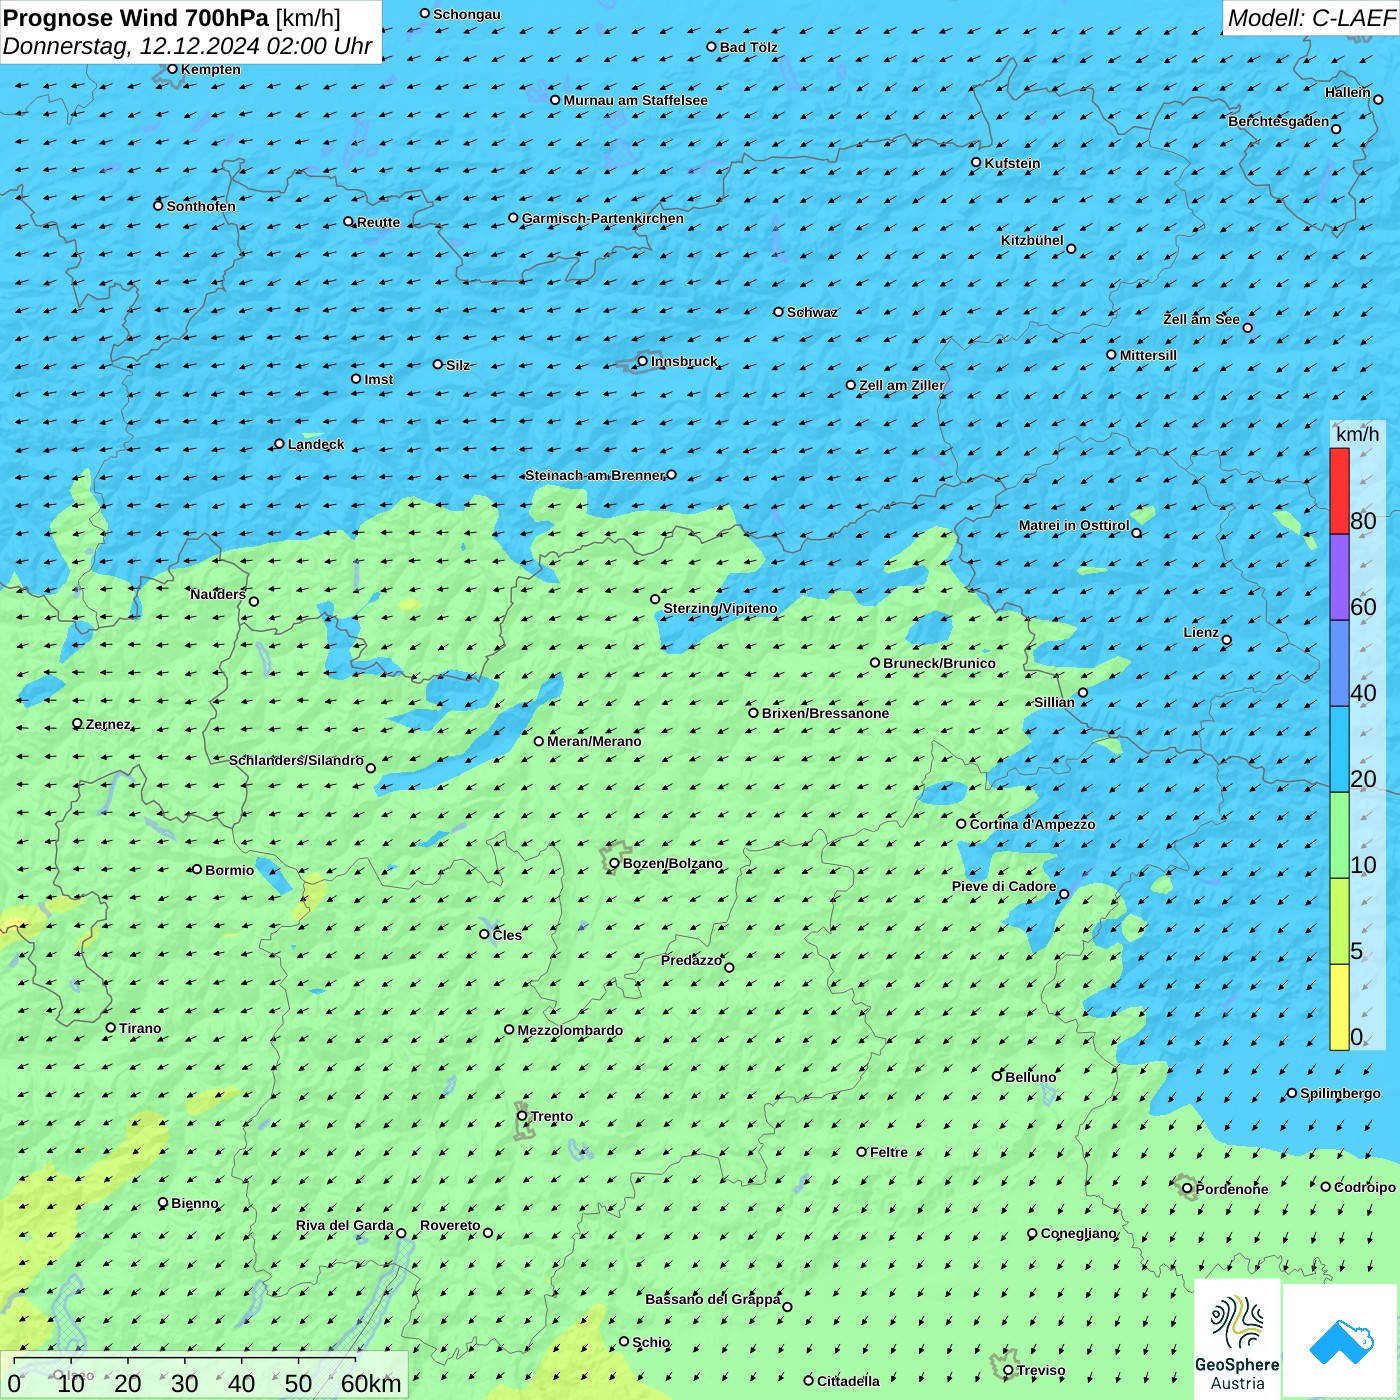The image size is (1400, 1400).
Task: Click the Cortina d'Ampezzo marker
Action: (961, 824)
